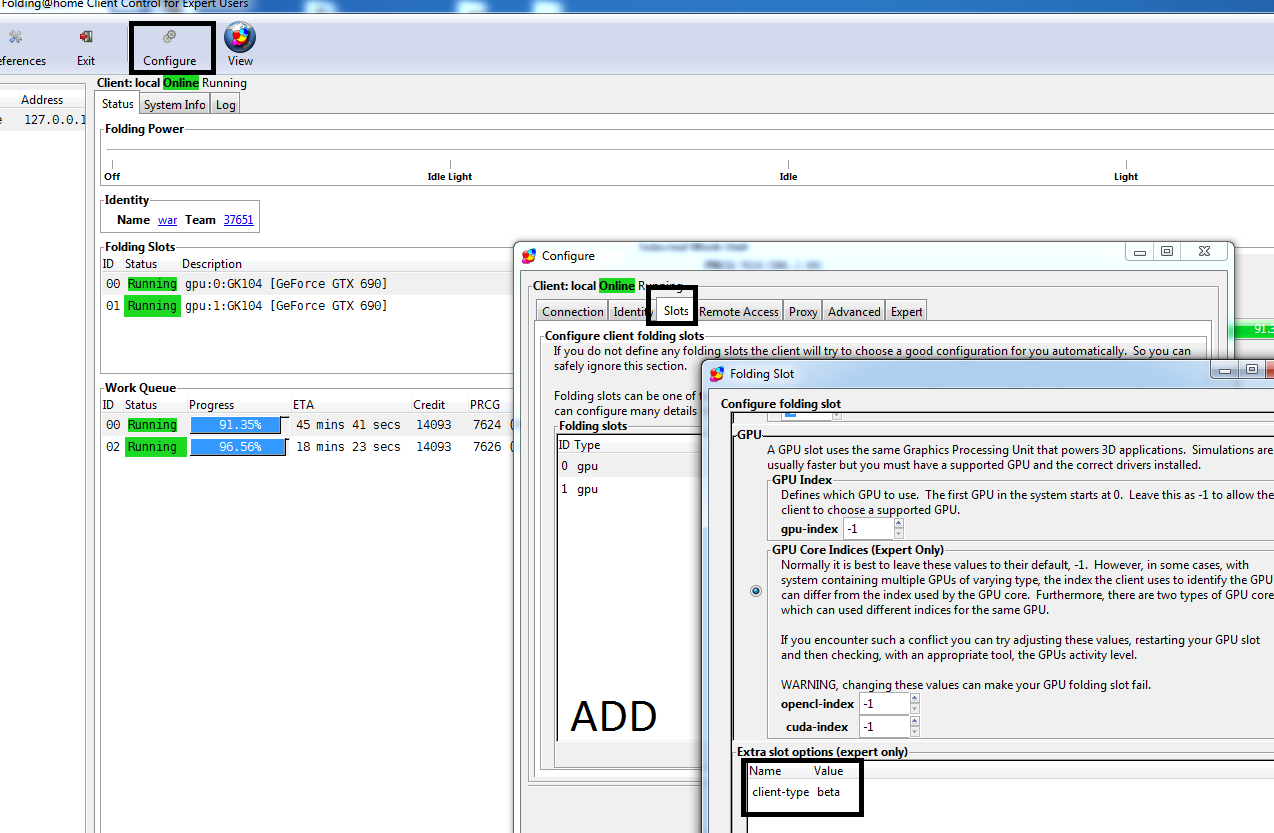Minimize the Configure dialog window
The width and height of the screenshot is (1274, 833).
point(1140,253)
